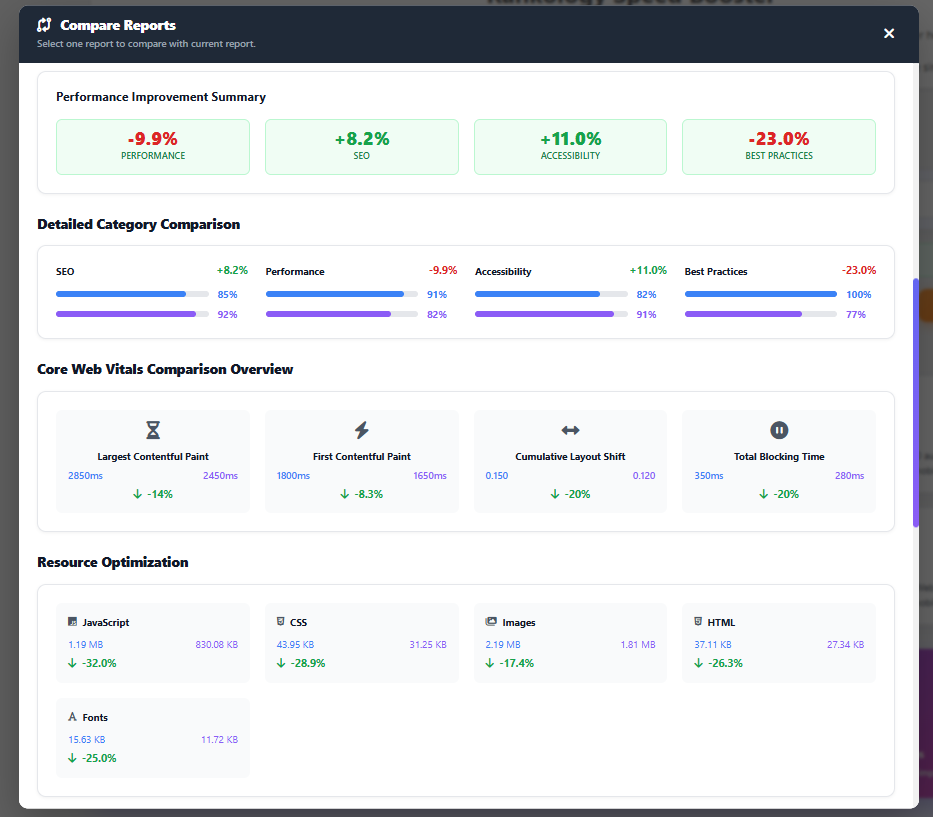Image resolution: width=933 pixels, height=817 pixels.
Task: Select the +8.2% SEO summary card
Action: click(x=362, y=147)
